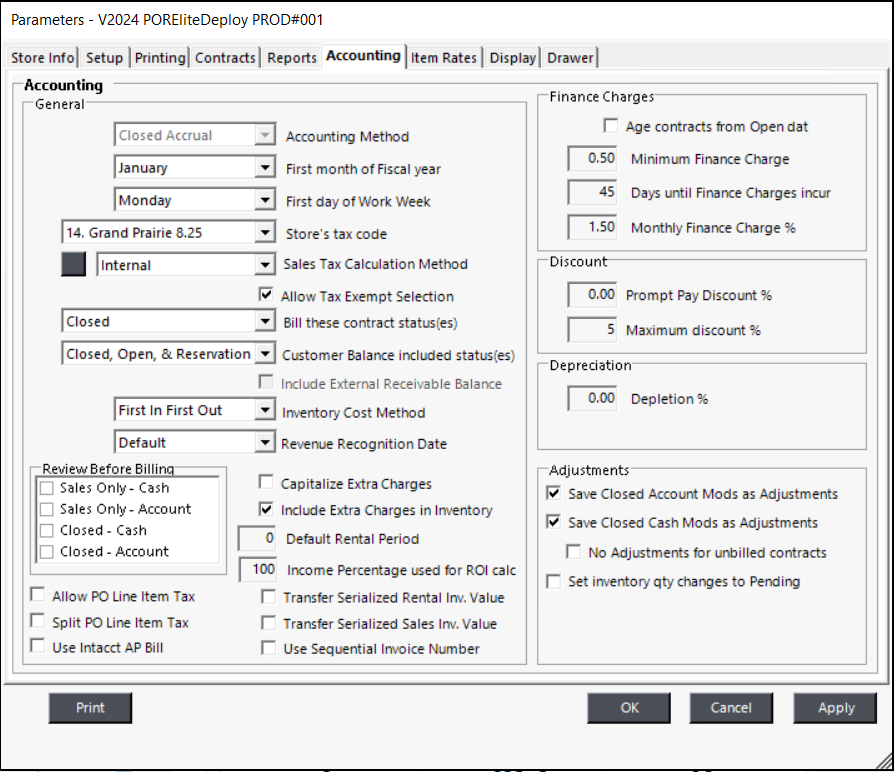Viewport: 894px width, 772px height.
Task: Open the Contracts tab
Action: click(x=225, y=58)
